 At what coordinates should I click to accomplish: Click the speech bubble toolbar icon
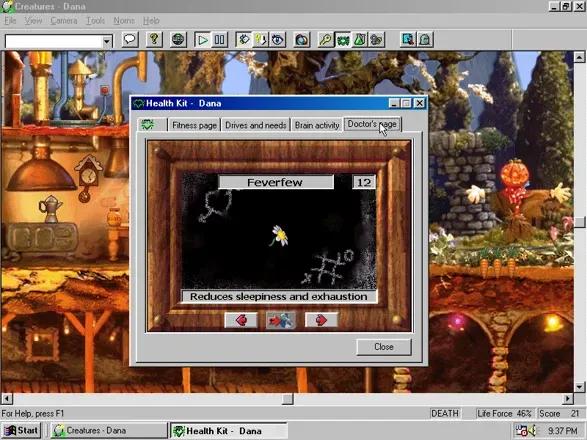point(130,39)
